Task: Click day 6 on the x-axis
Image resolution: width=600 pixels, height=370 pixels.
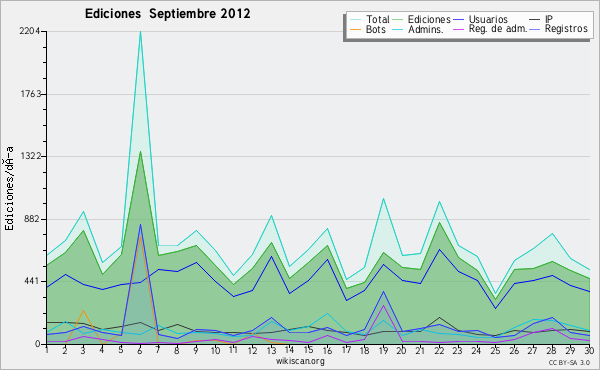Action: tap(140, 350)
